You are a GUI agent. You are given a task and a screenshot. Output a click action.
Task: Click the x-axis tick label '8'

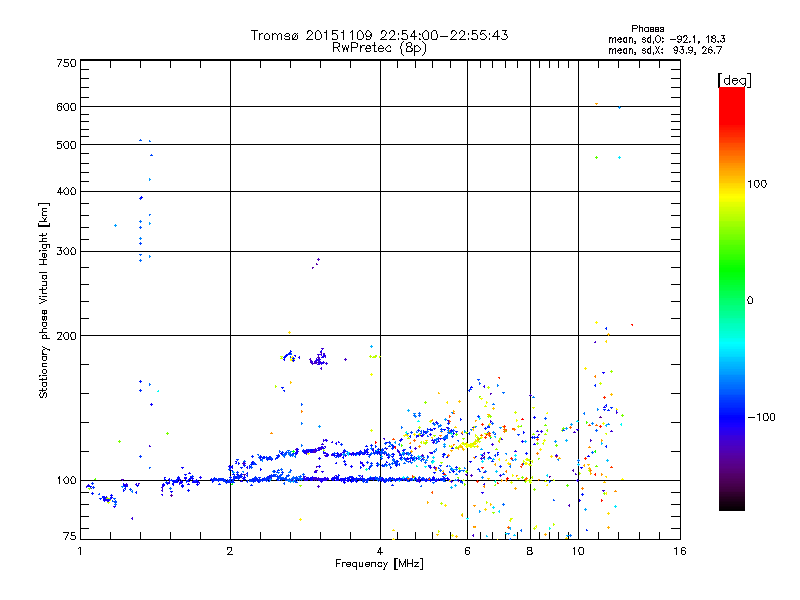(530, 551)
